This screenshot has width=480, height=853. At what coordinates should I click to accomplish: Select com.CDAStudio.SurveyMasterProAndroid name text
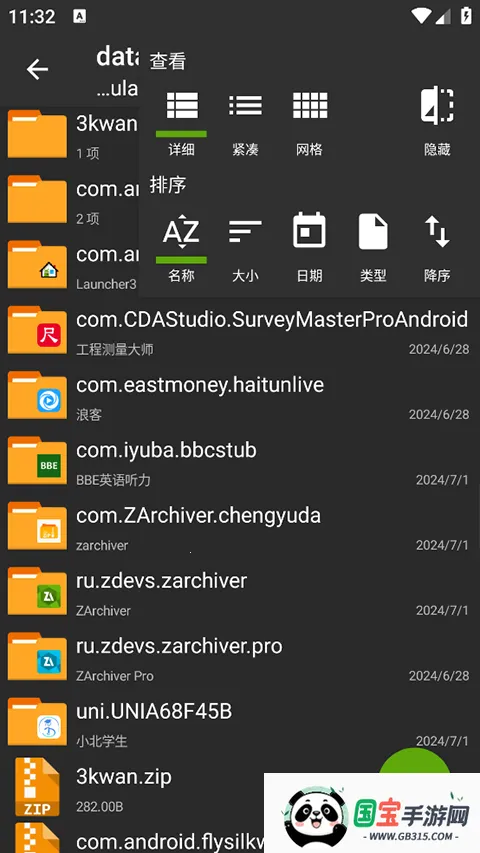pos(272,319)
